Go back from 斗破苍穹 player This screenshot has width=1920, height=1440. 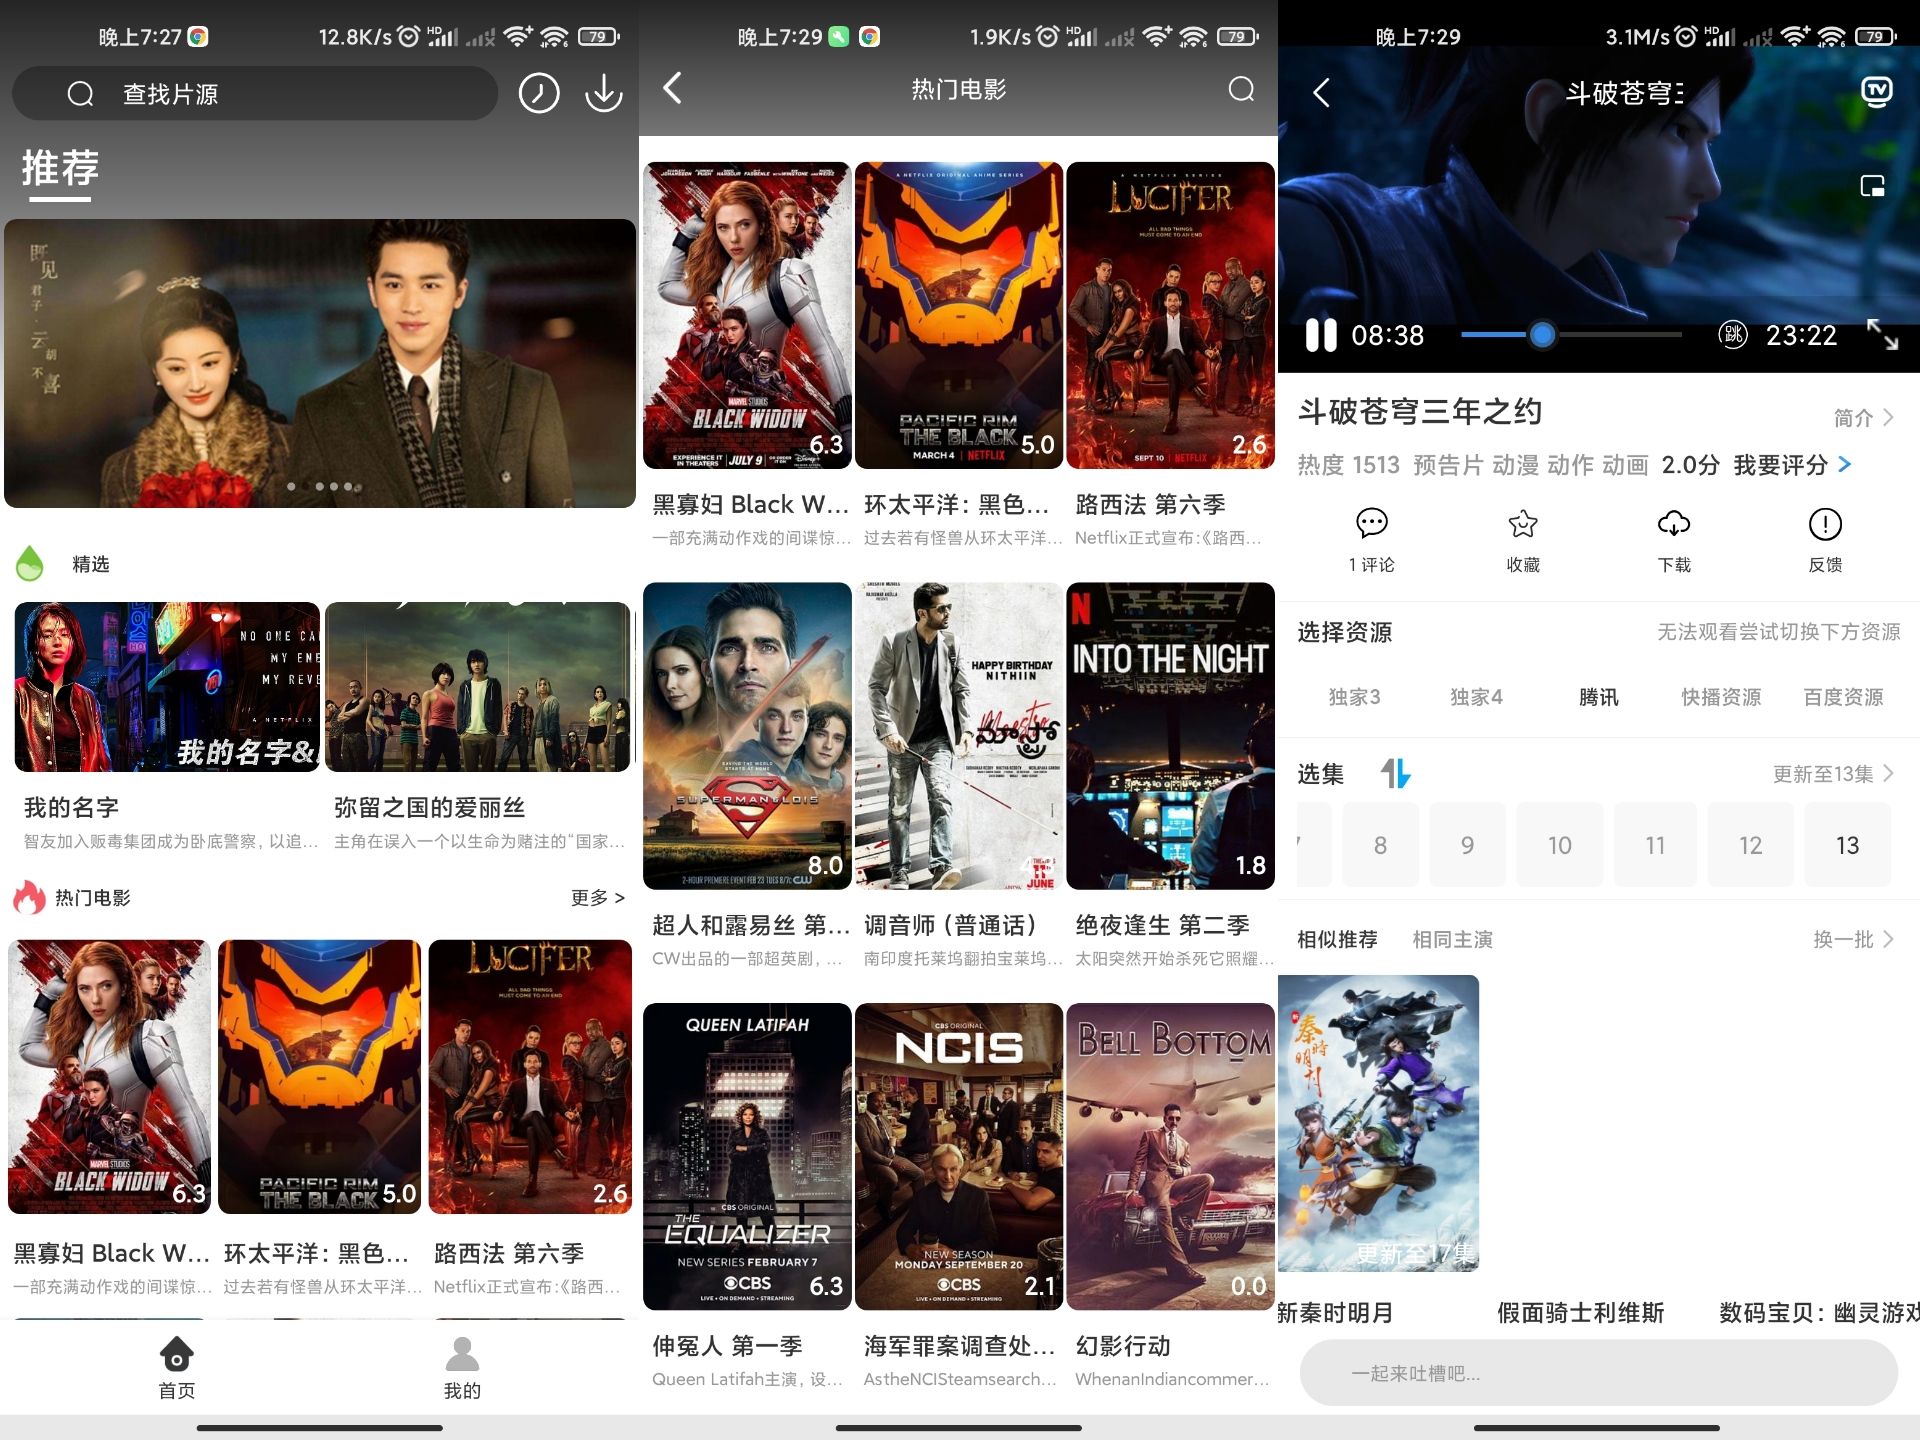coord(1321,93)
